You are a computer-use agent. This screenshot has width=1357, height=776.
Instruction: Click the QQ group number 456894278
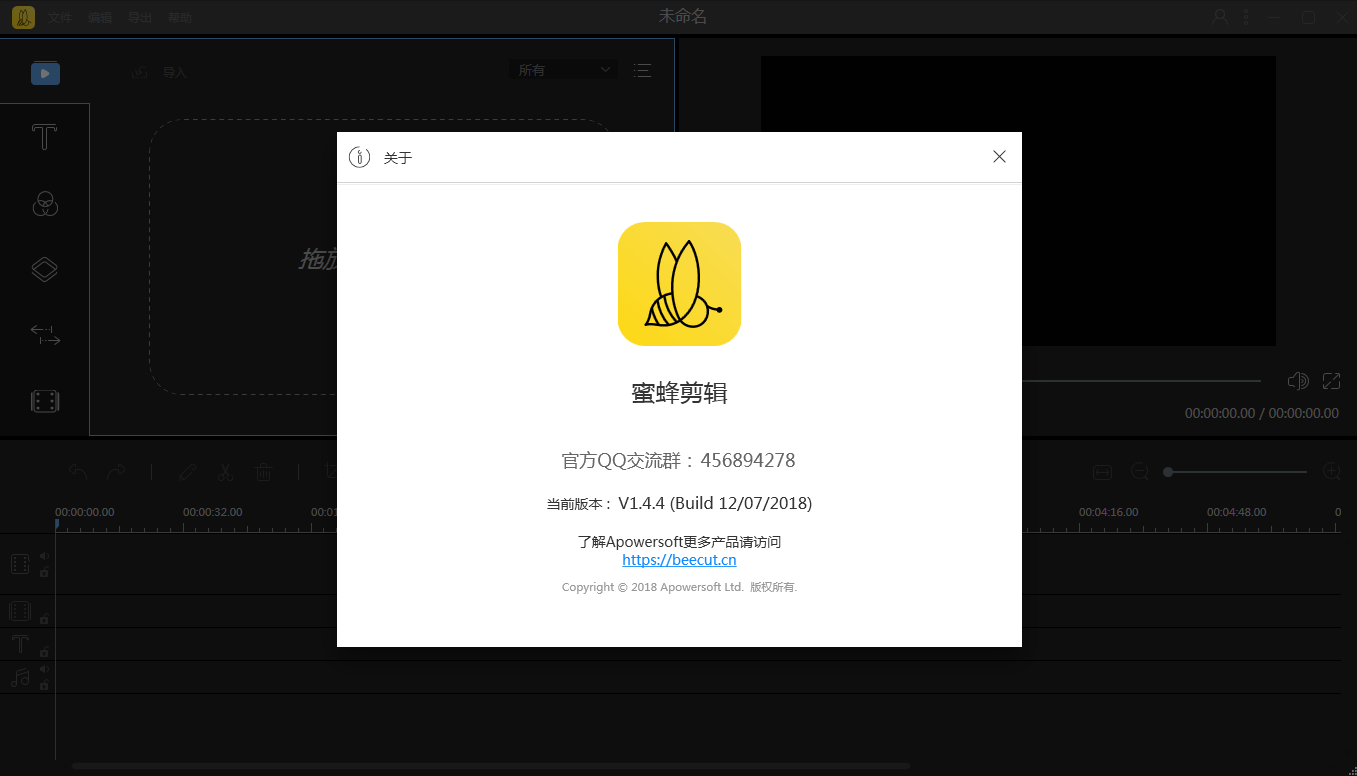748,461
